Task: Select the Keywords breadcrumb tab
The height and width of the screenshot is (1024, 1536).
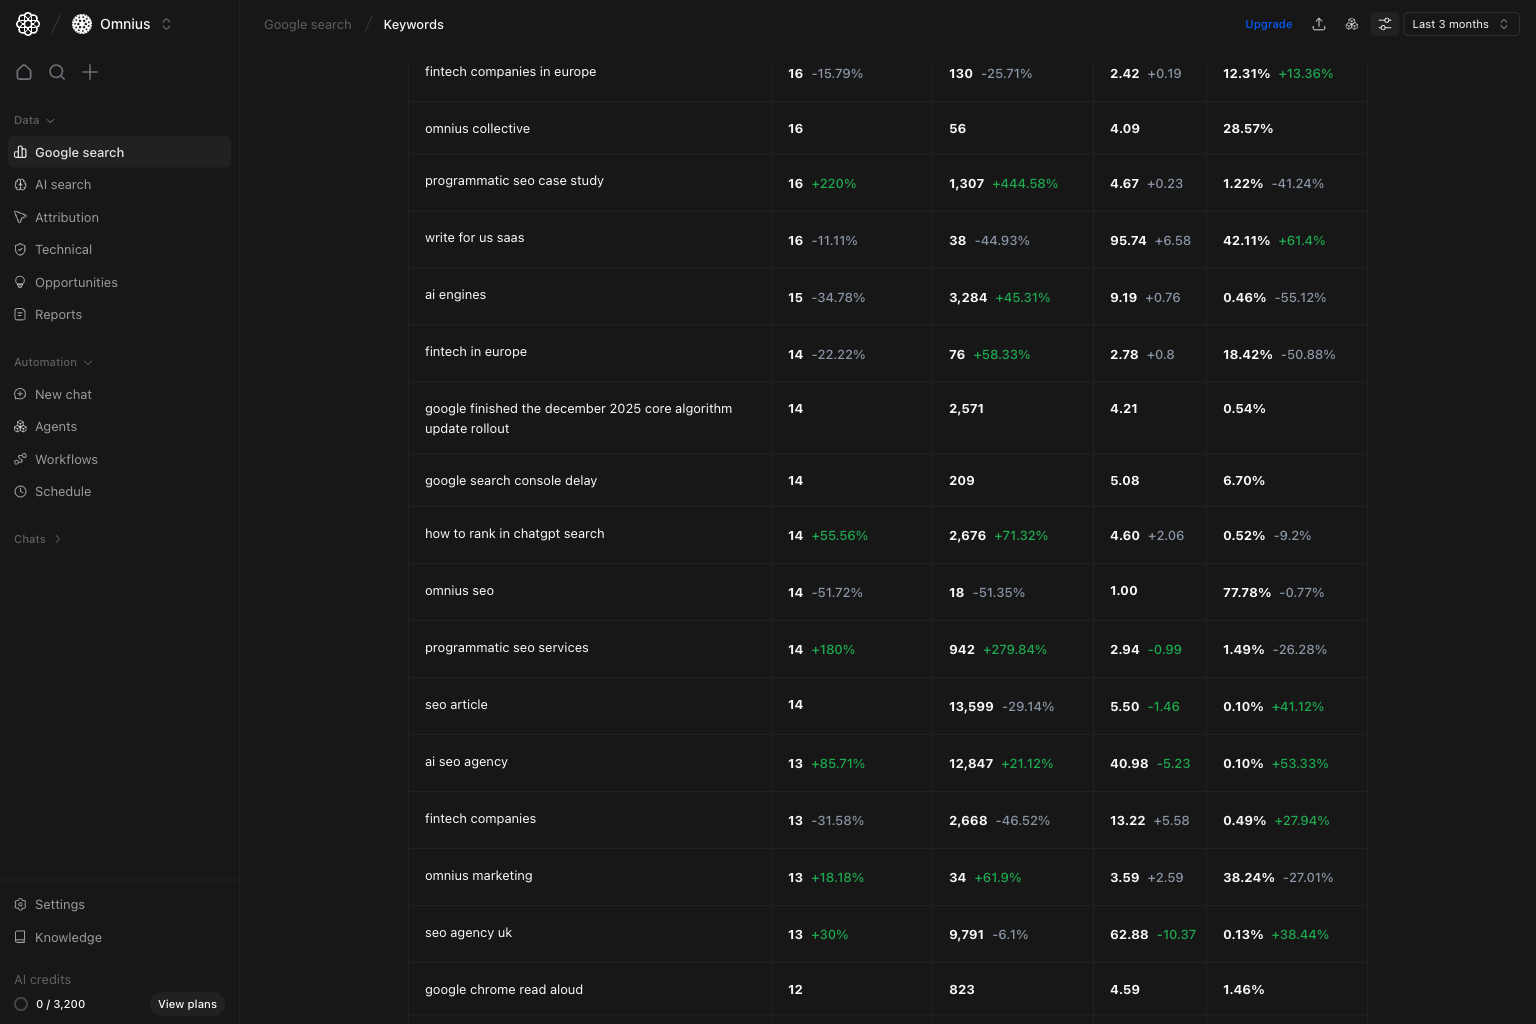Action: coord(413,24)
